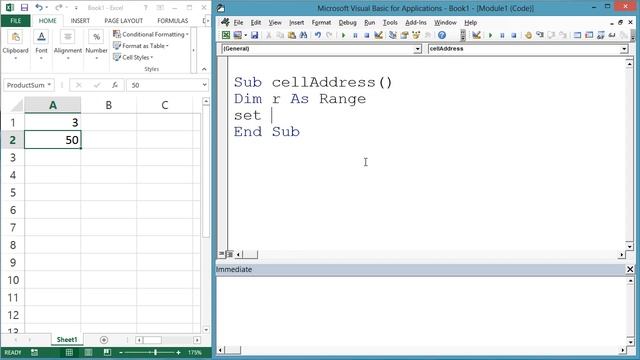Toggle breakpoint with the hand icon
The width and height of the screenshot is (640, 360).
528,36
